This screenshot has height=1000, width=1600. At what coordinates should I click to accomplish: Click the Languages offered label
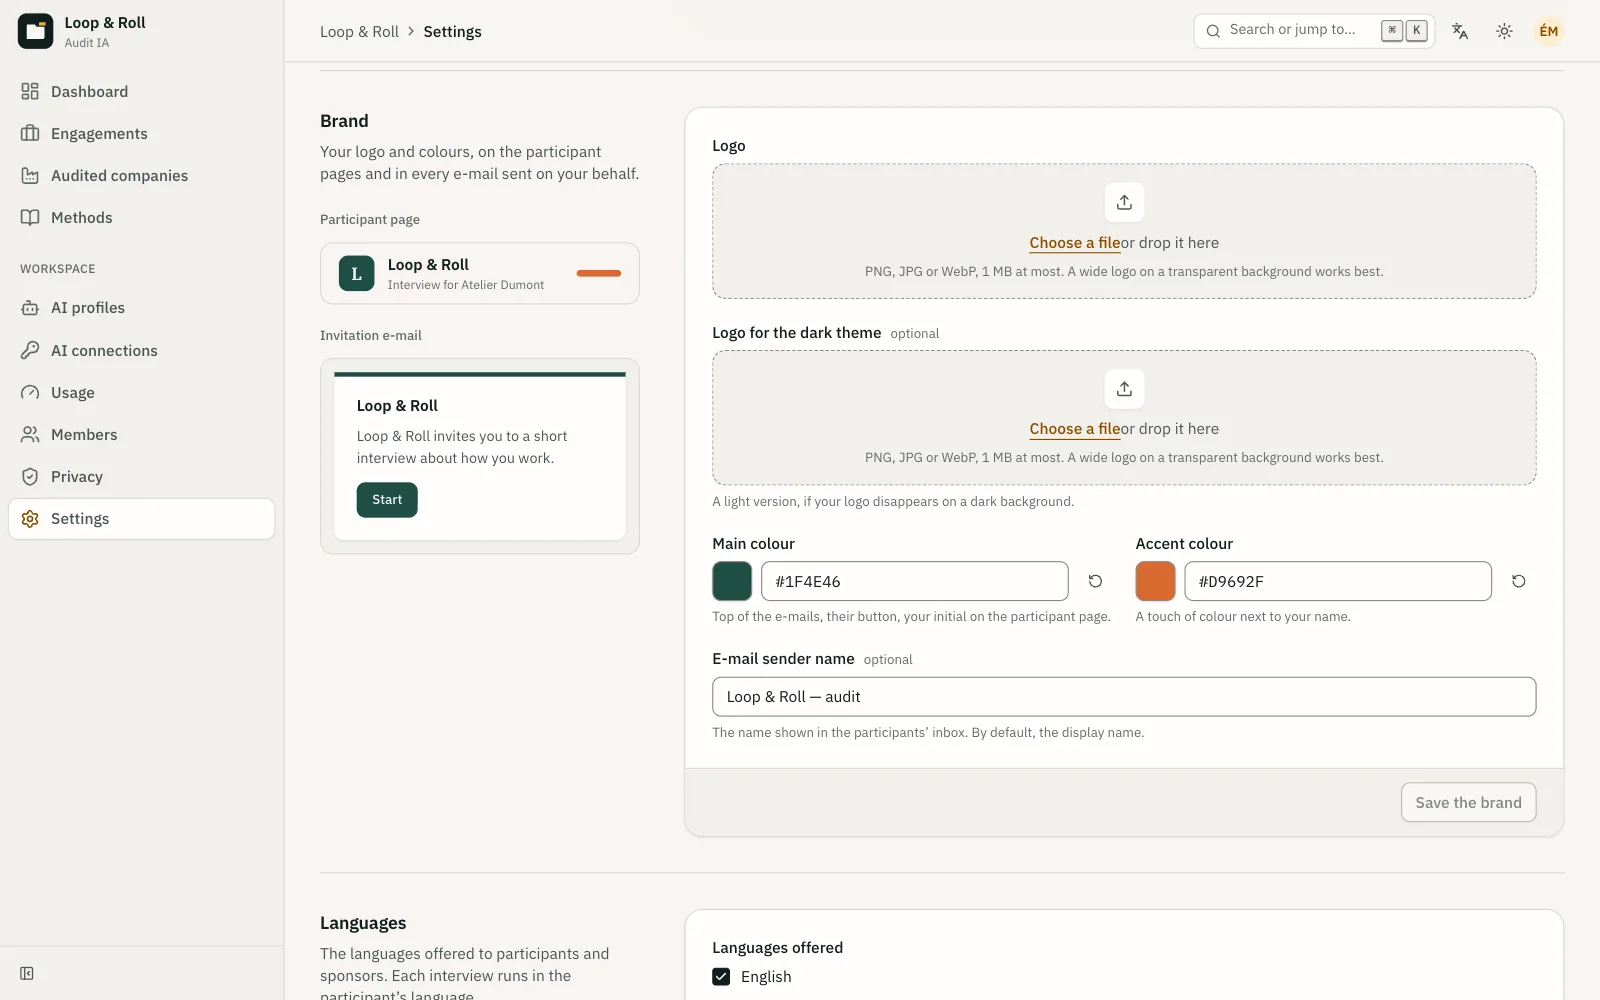pyautogui.click(x=777, y=948)
